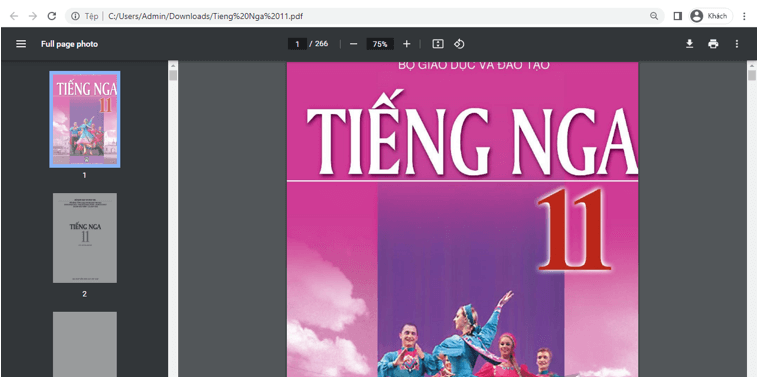The width and height of the screenshot is (770, 377).
Task: Click the document vertical scrollbar thumb
Action: (x=752, y=75)
